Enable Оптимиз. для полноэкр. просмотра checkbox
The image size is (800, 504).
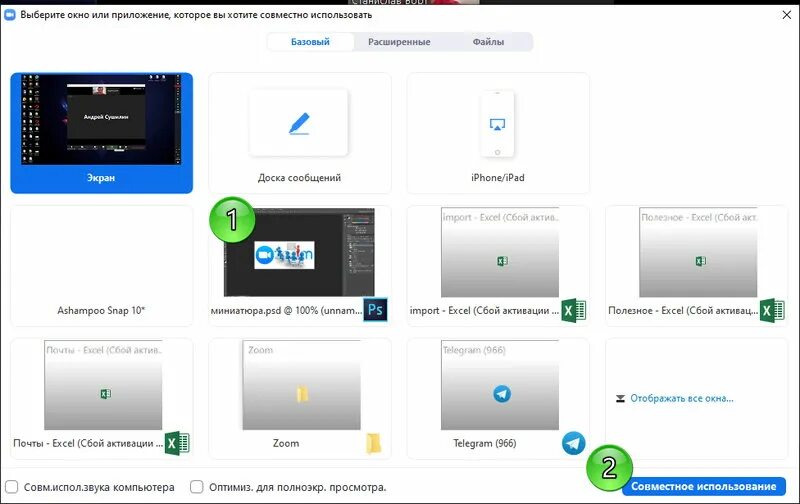coord(196,487)
